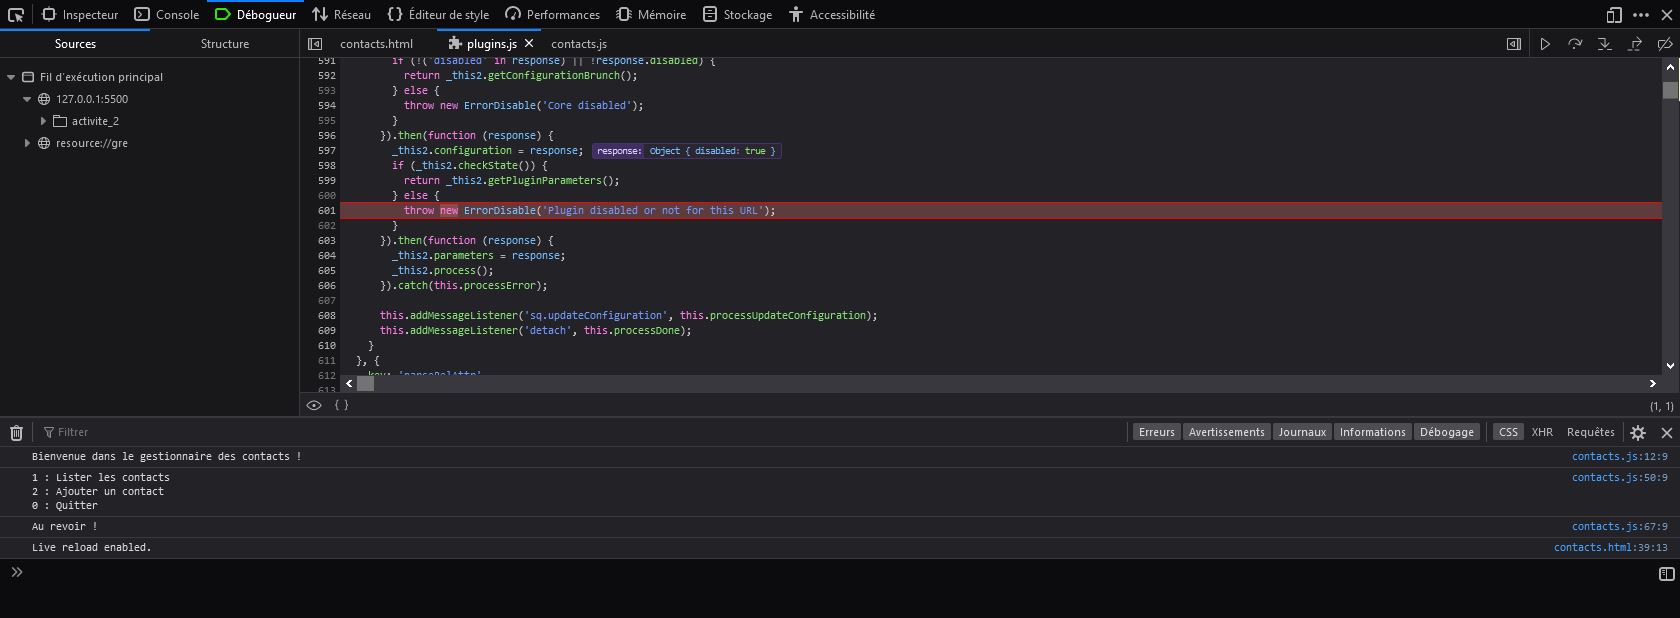This screenshot has height=618, width=1680.
Task: Toggle the Informations filter
Action: [1372, 432]
